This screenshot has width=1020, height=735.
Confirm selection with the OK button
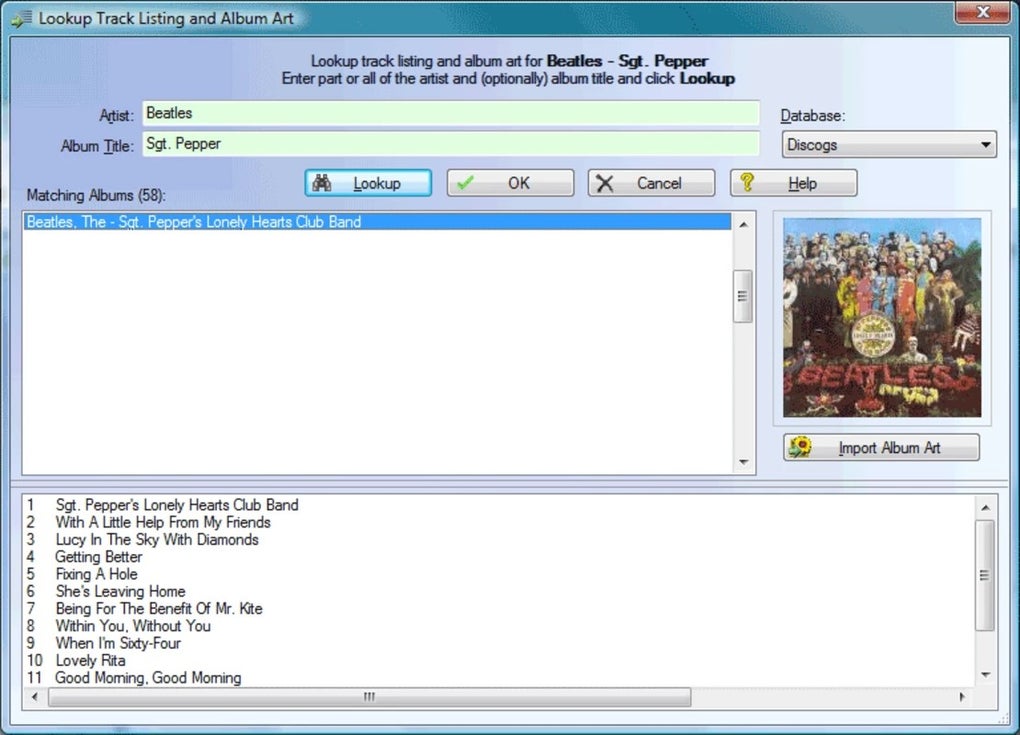coord(510,182)
